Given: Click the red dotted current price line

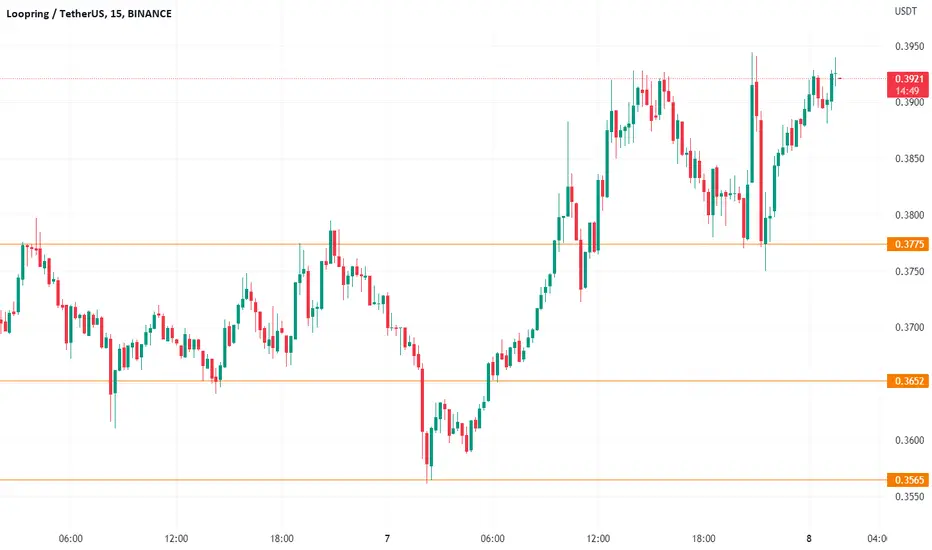Looking at the screenshot, I should (443, 78).
